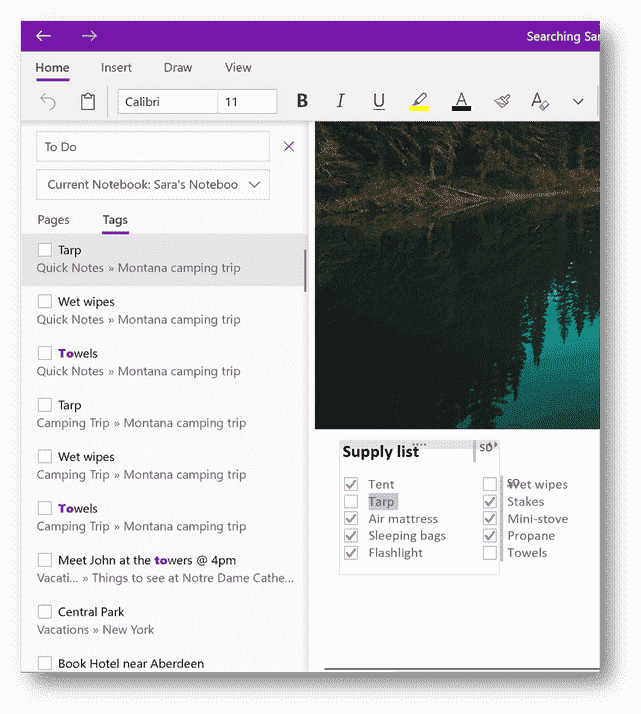The width and height of the screenshot is (641, 714).
Task: Check the Tarp checkbox in Supply list
Action: pos(351,502)
